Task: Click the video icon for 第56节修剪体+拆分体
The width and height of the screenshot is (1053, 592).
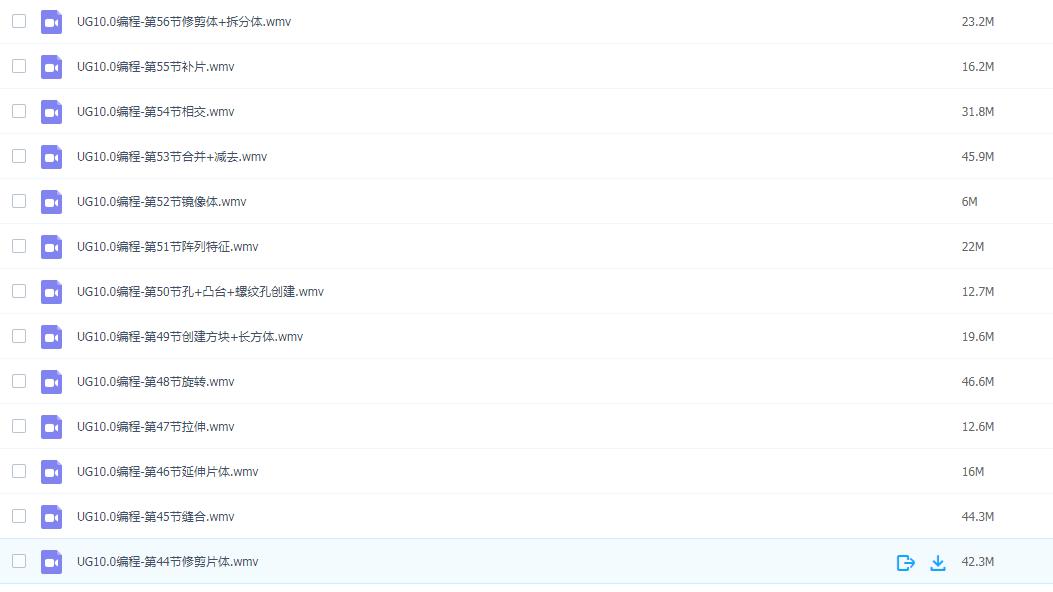Action: click(51, 22)
